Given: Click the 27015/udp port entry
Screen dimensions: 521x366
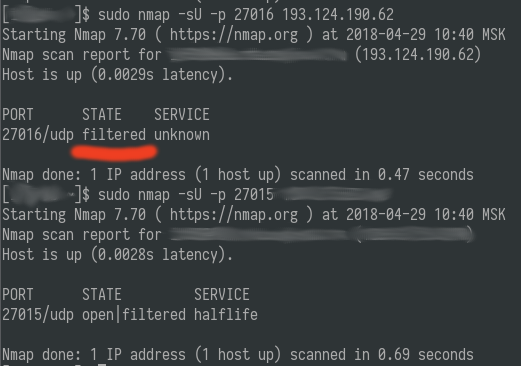Looking at the screenshot, I should click(38, 315).
